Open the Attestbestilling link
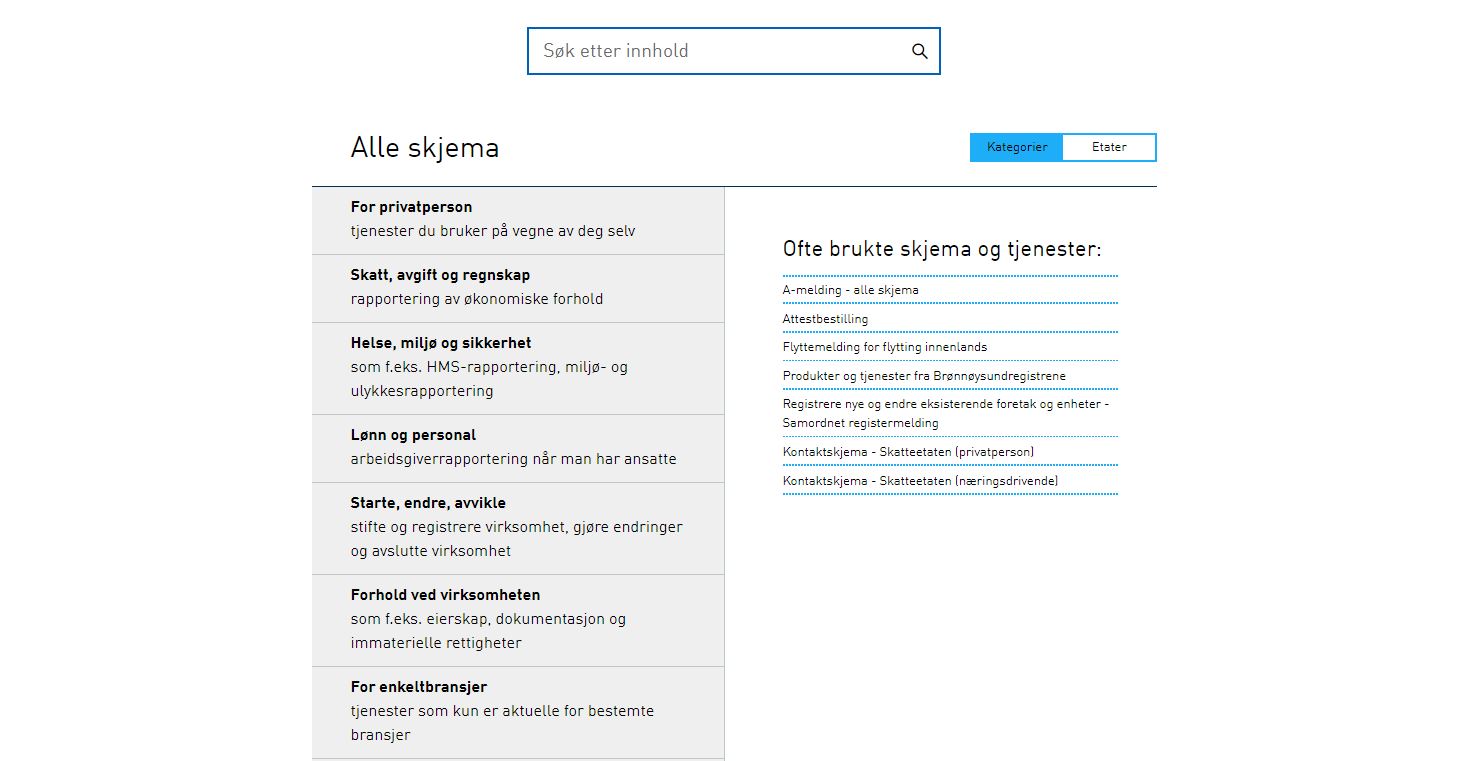This screenshot has width=1470, height=761. click(825, 319)
